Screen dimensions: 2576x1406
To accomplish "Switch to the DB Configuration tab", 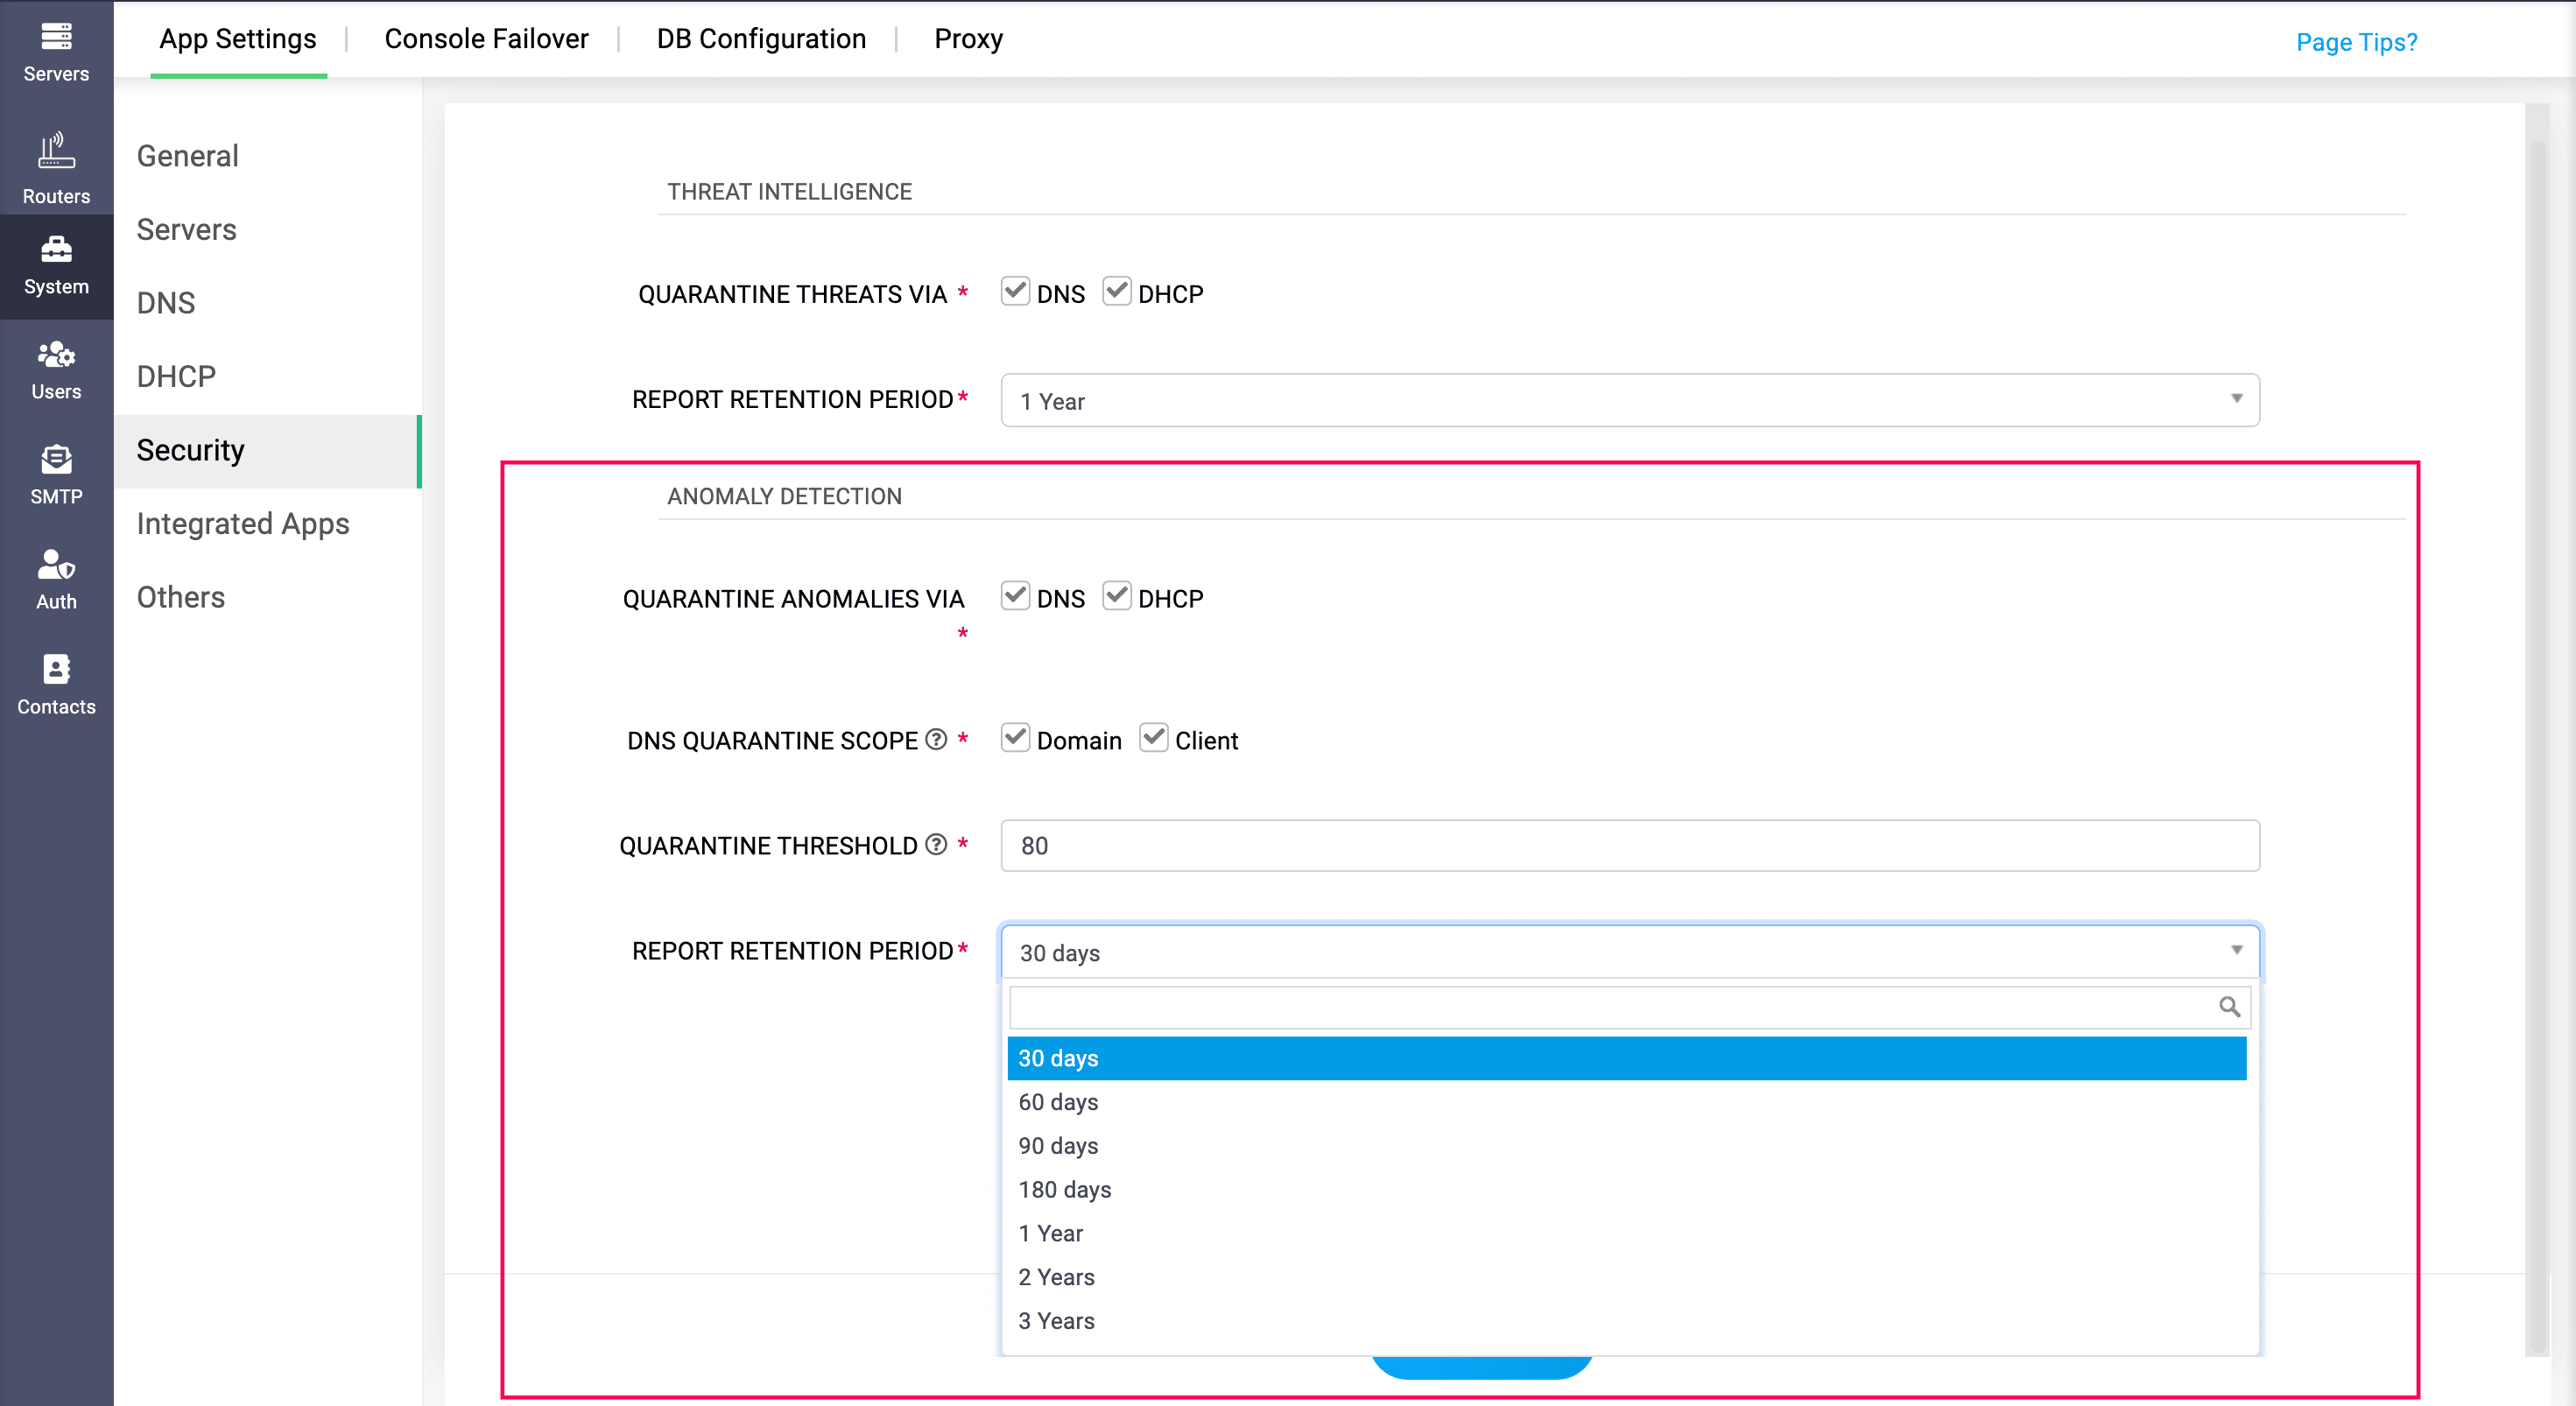I will (x=761, y=38).
